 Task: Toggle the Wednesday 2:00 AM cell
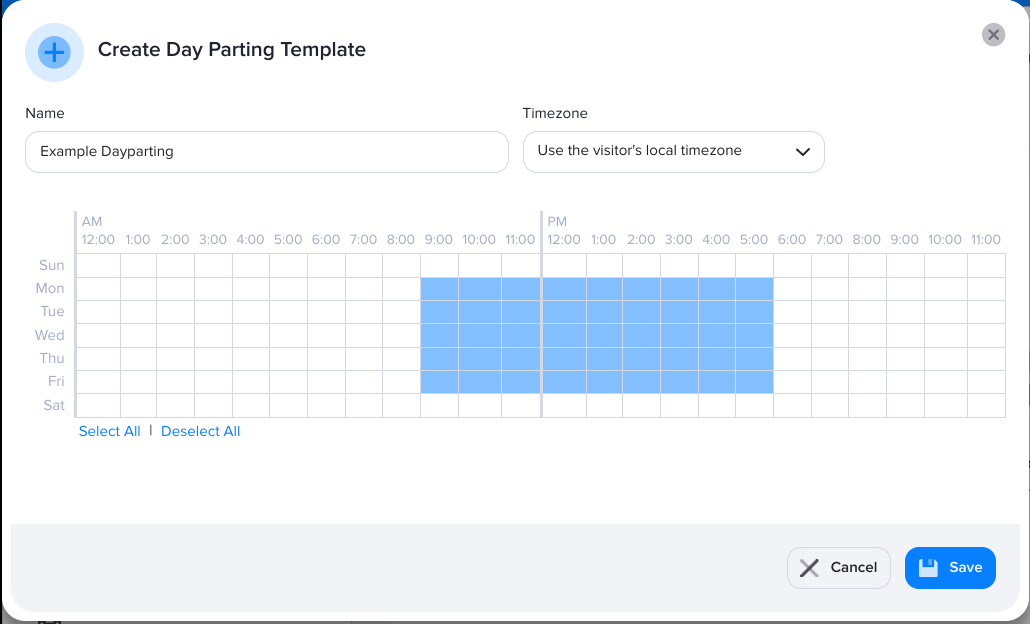click(175, 335)
